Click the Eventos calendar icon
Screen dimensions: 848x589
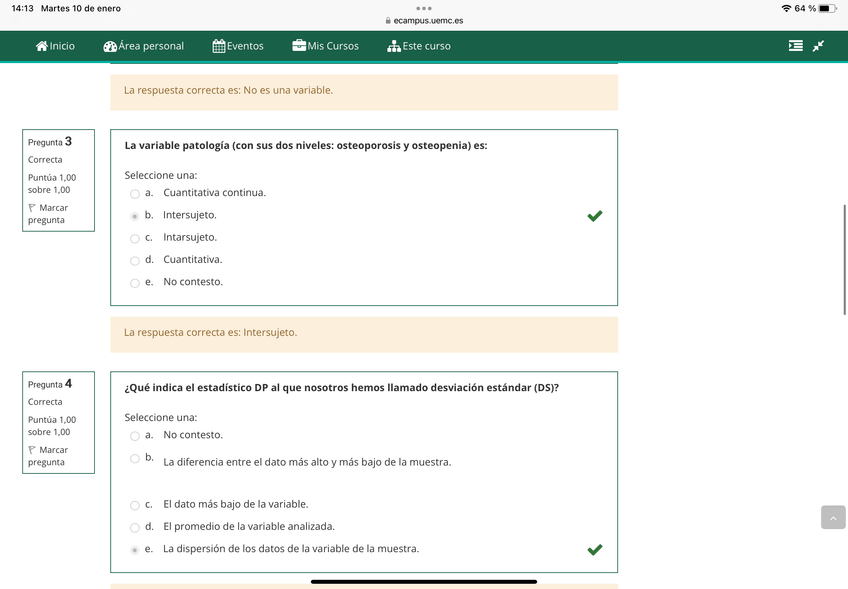point(217,45)
